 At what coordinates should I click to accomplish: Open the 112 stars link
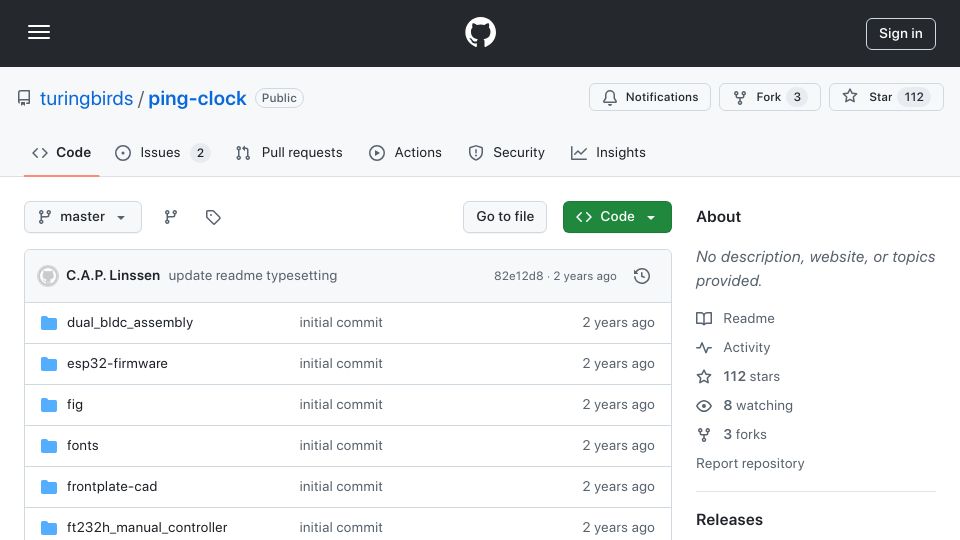tap(738, 377)
